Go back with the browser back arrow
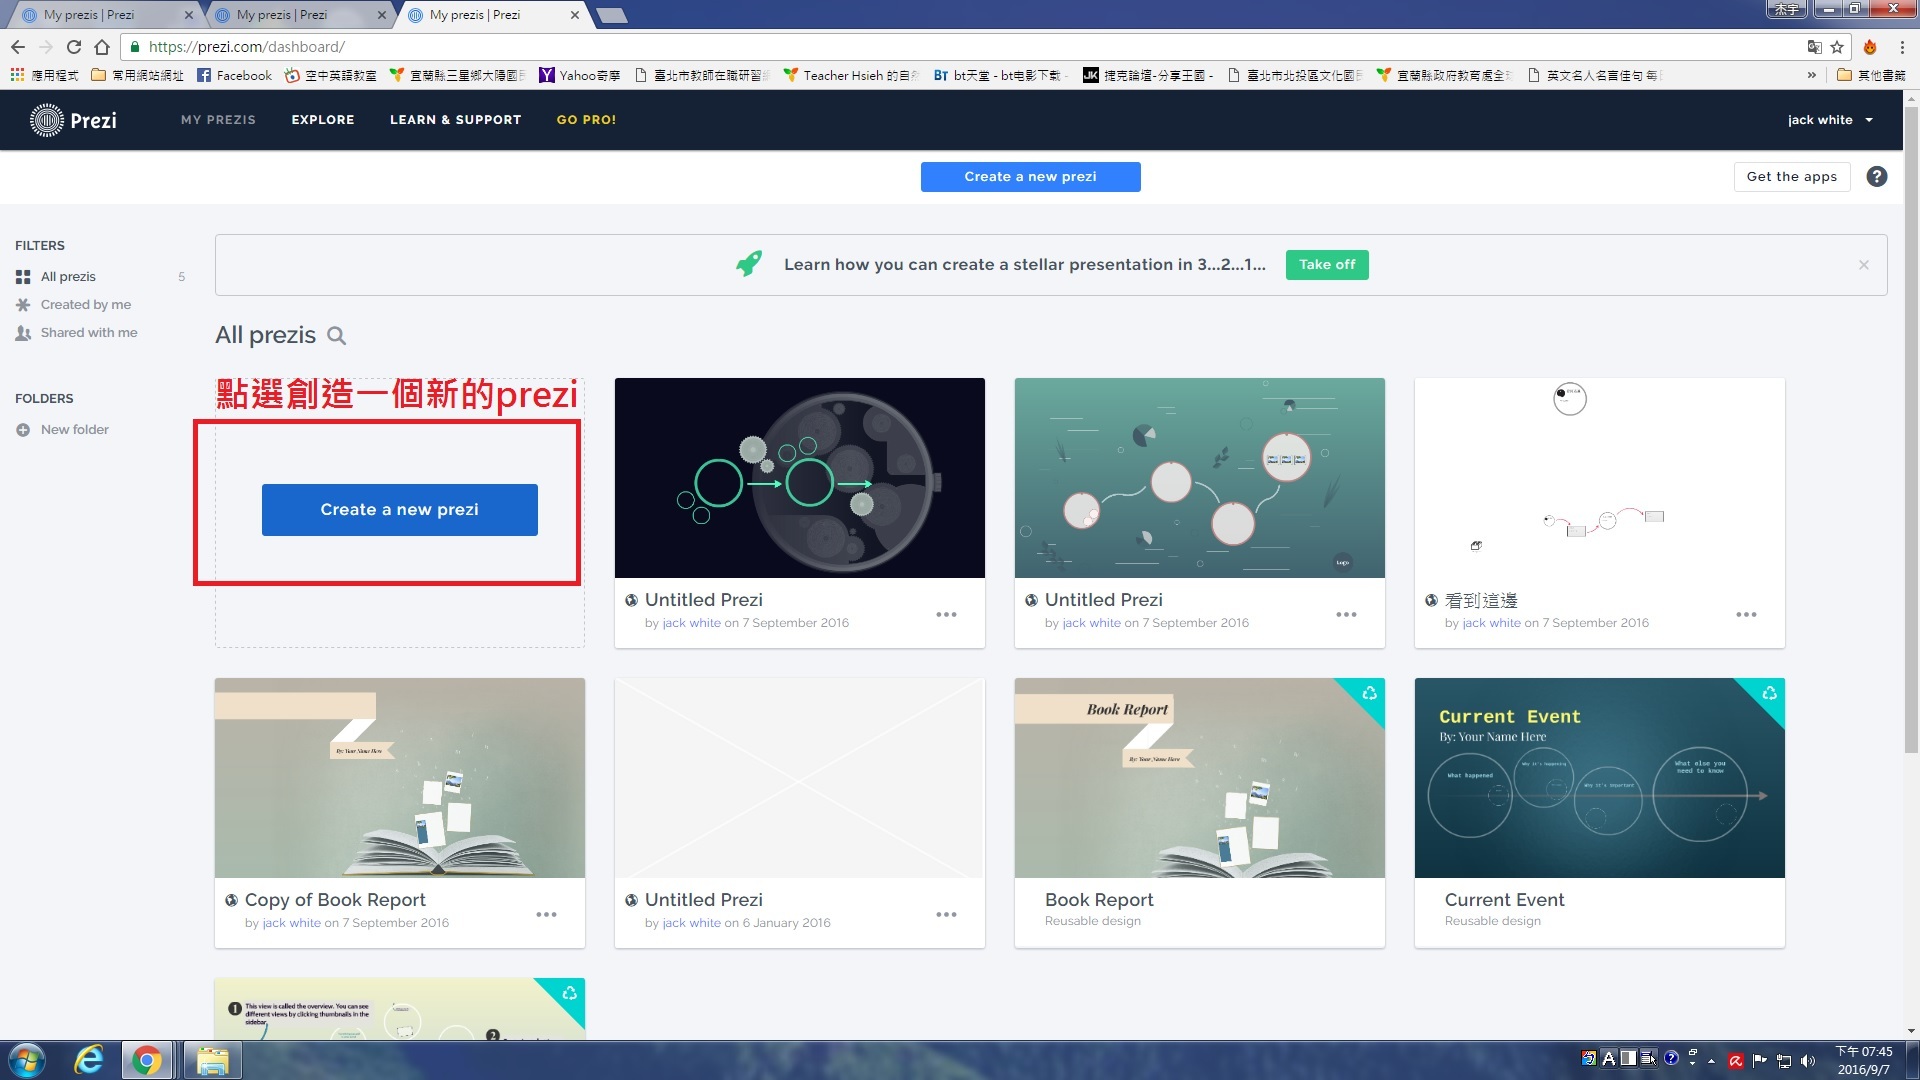The width and height of the screenshot is (1920, 1080). tap(18, 47)
